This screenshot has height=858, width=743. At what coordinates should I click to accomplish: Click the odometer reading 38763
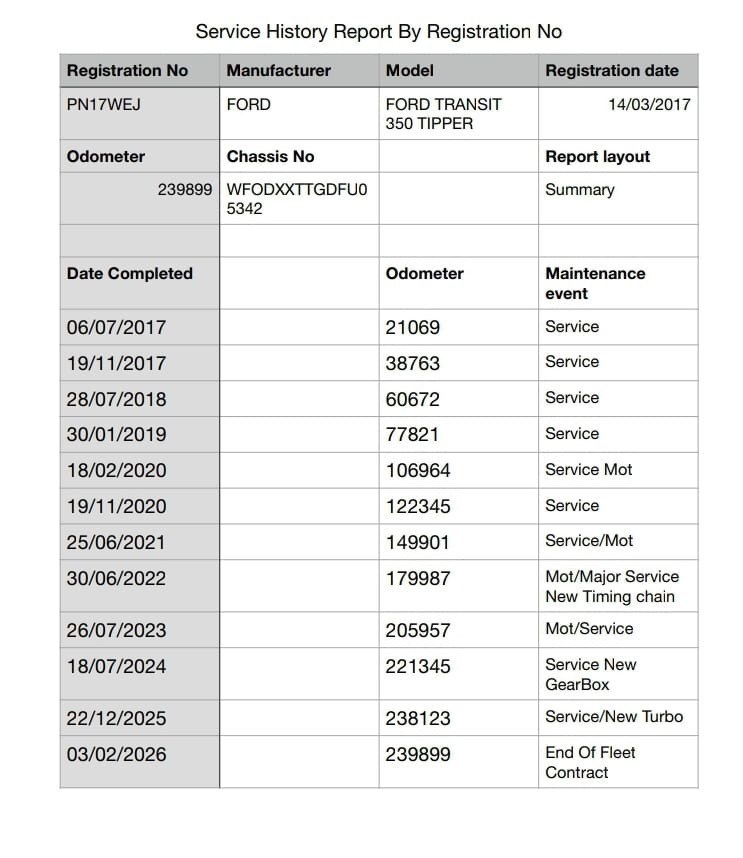413,363
